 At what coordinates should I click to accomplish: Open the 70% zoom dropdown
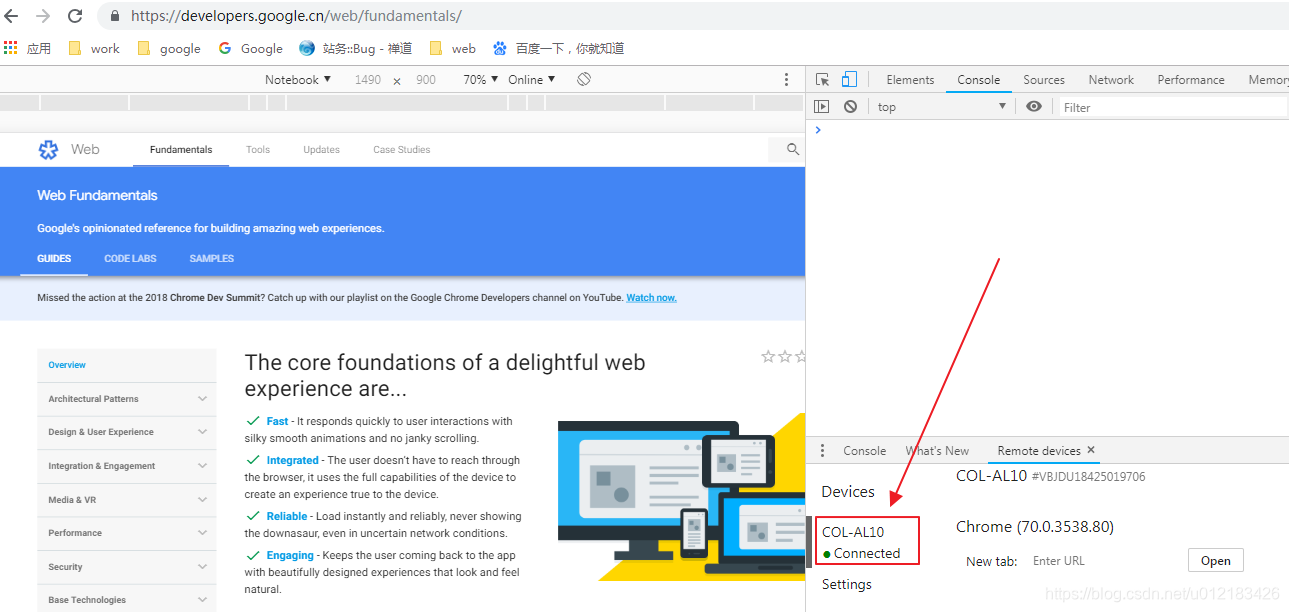pyautogui.click(x=480, y=80)
